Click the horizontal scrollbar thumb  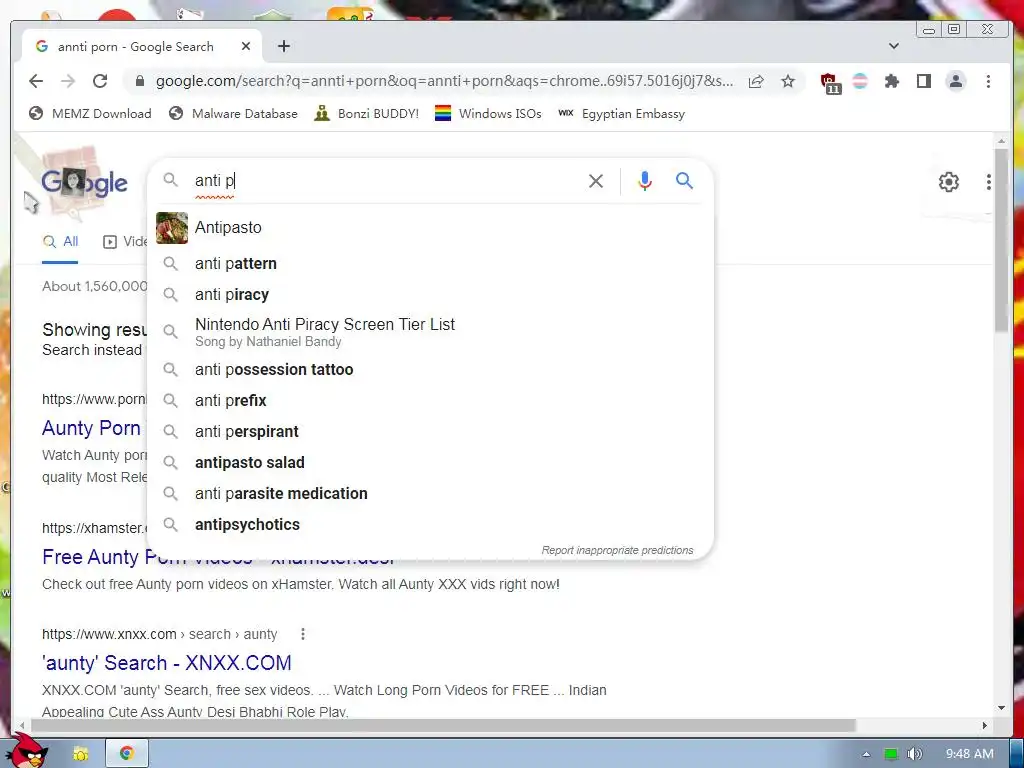coord(443,726)
